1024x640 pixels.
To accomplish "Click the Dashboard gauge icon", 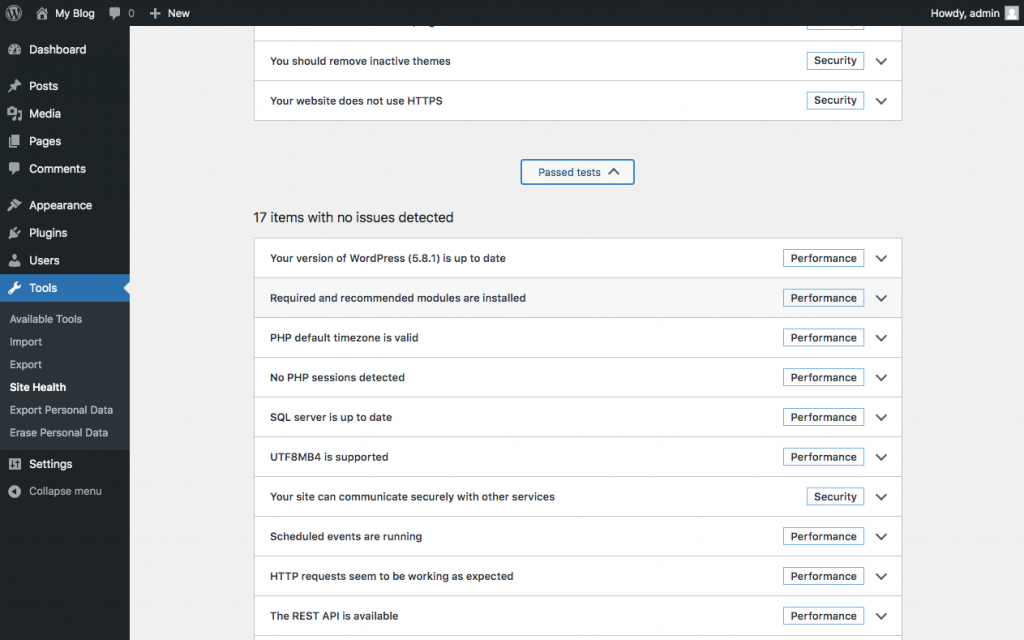I will click(x=14, y=50).
